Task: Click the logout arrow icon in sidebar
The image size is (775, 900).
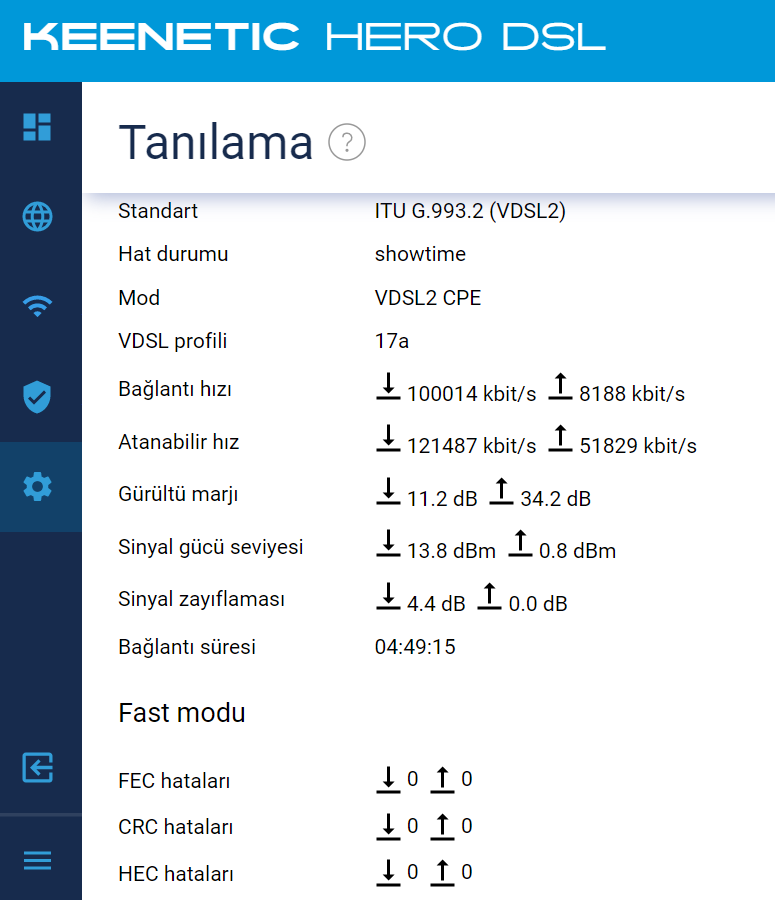Action: [x=37, y=767]
